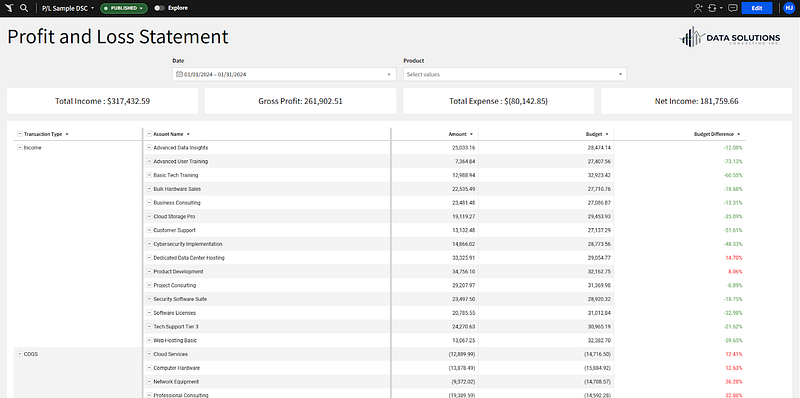
Task: Click the Date range input field
Action: pyautogui.click(x=284, y=74)
